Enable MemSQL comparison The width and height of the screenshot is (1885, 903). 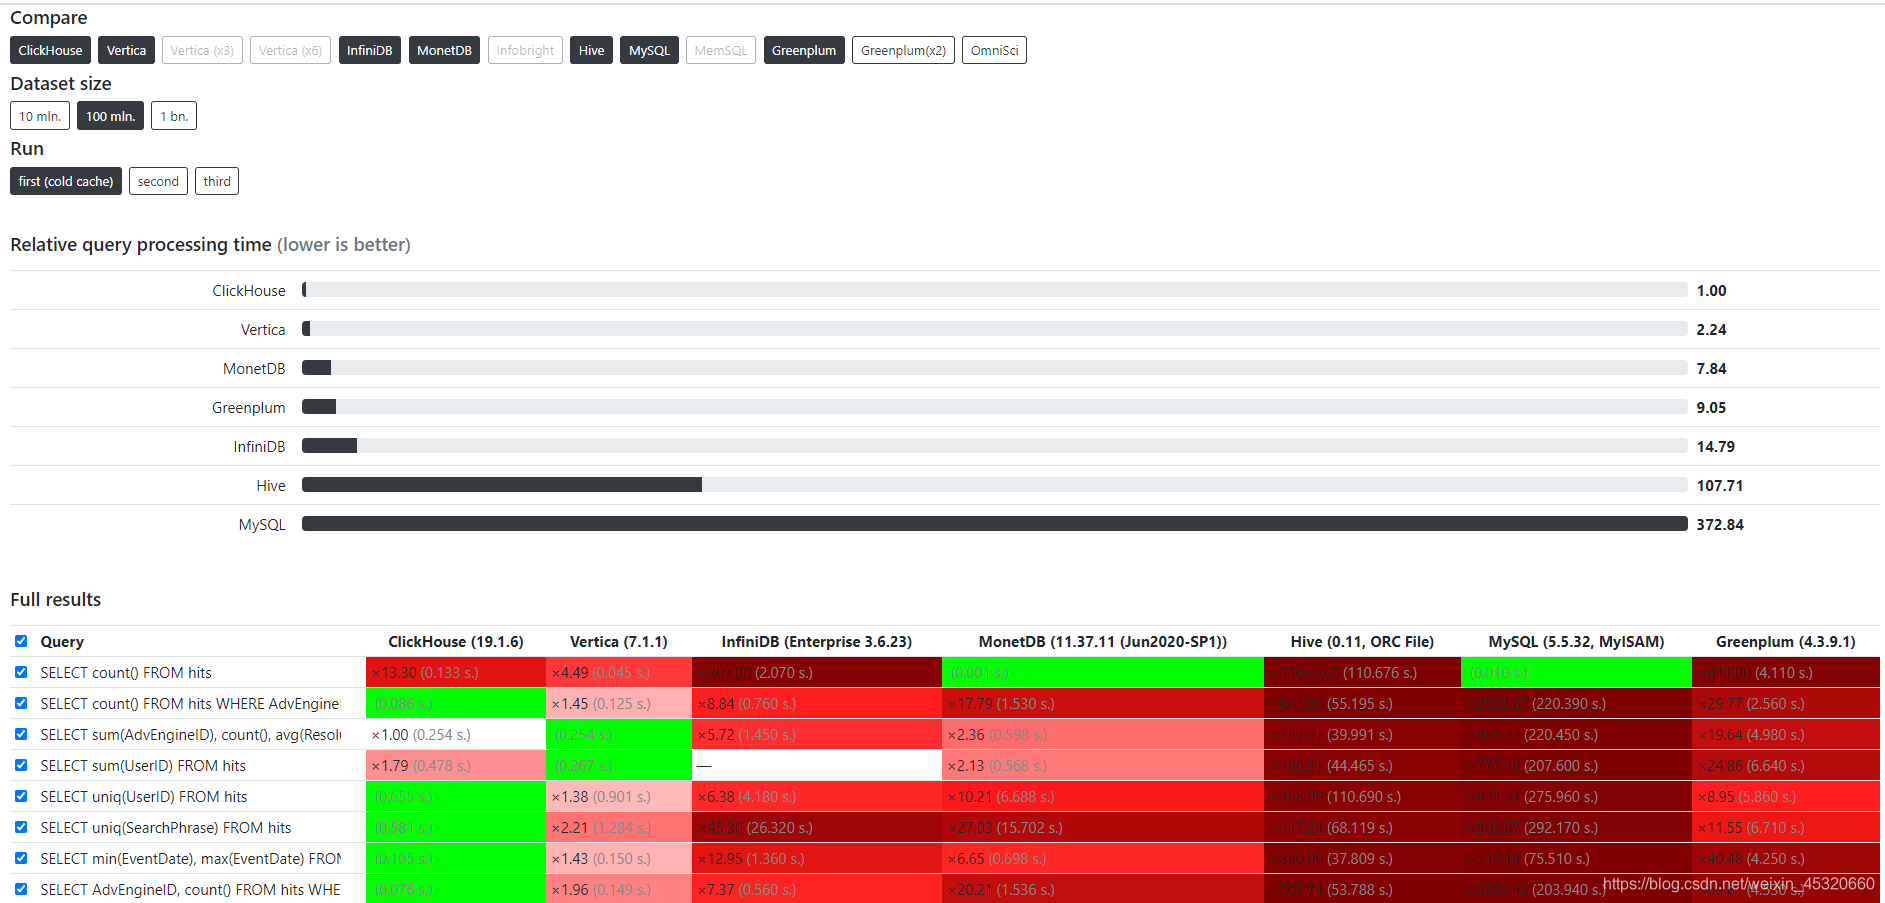coord(721,50)
